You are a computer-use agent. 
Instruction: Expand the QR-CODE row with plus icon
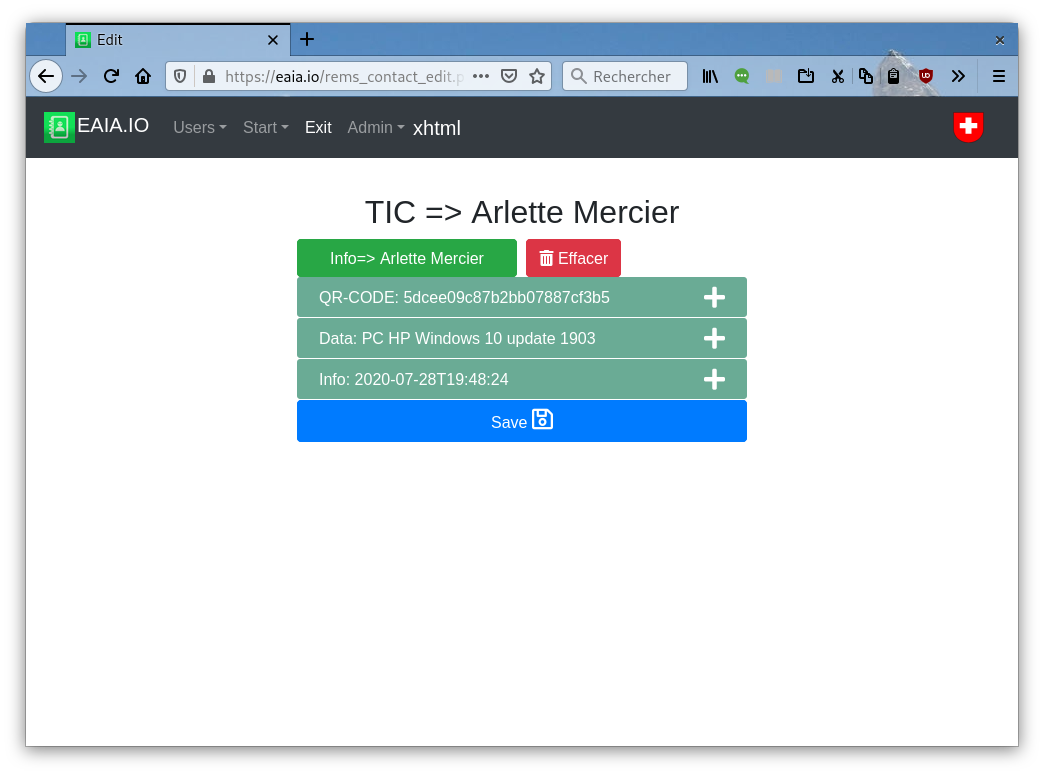714,297
